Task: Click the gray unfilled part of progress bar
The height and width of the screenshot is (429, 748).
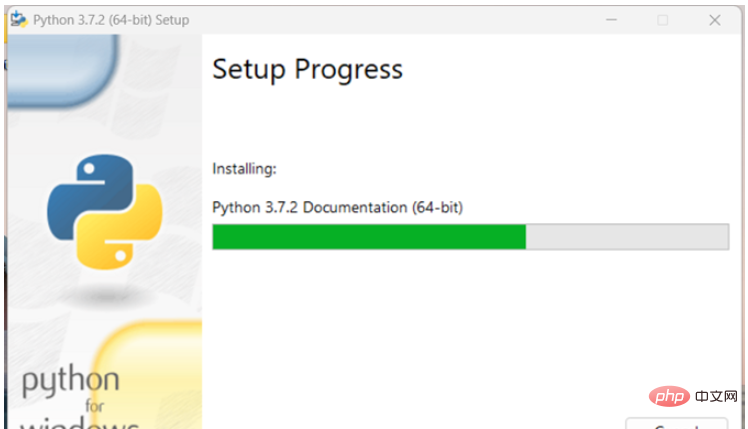Action: pos(627,237)
